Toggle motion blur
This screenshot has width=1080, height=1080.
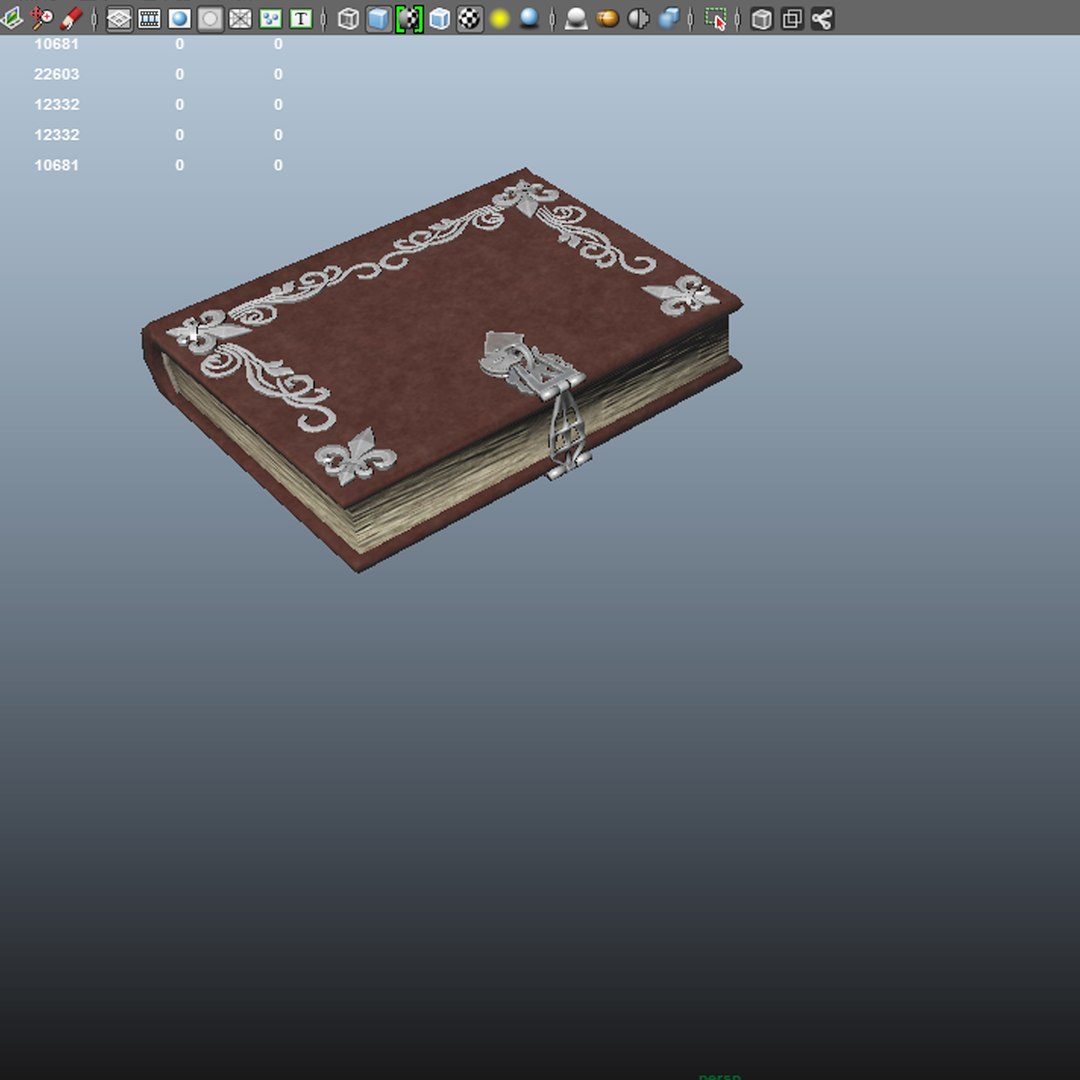click(608, 19)
